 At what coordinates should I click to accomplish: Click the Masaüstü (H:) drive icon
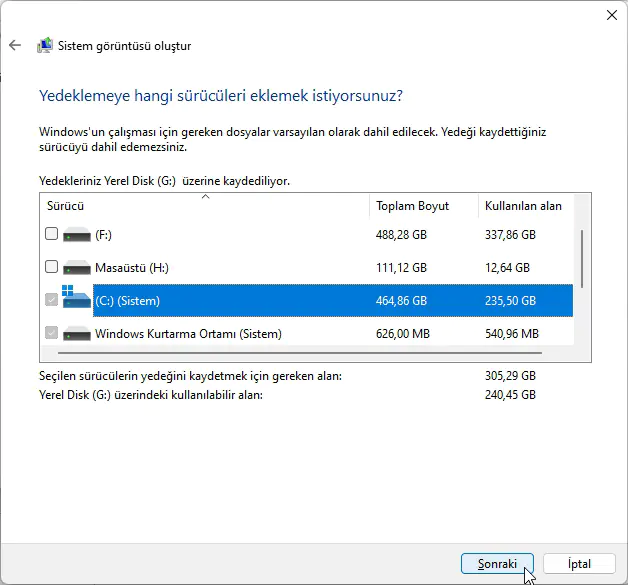tap(77, 267)
